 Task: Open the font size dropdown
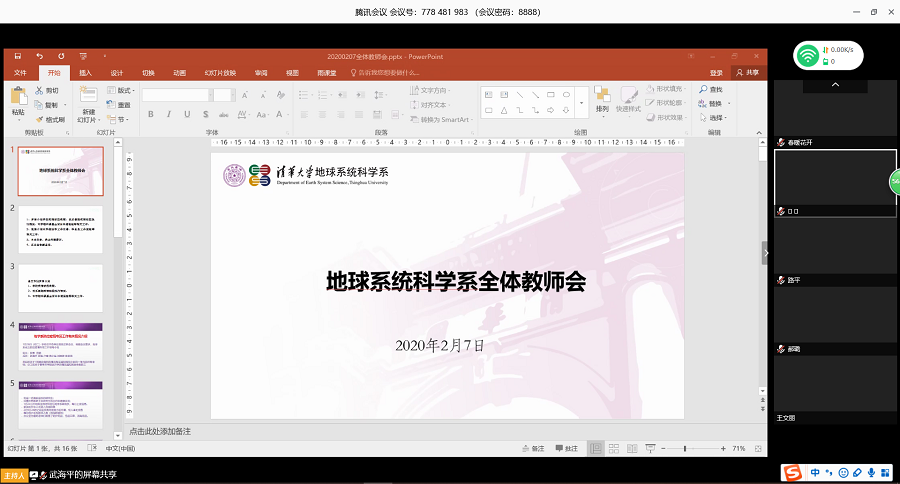click(x=233, y=95)
